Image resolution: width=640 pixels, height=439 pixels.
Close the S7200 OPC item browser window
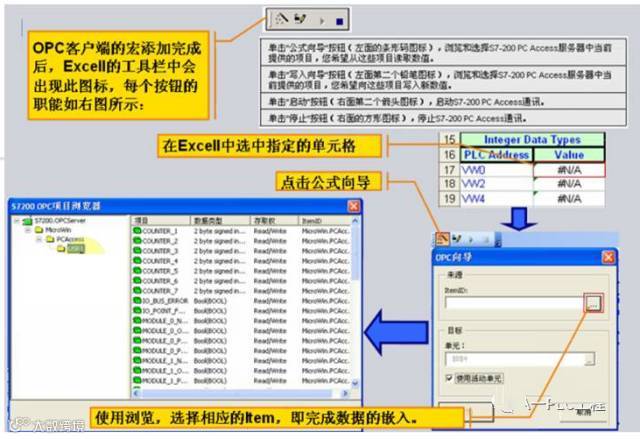354,206
